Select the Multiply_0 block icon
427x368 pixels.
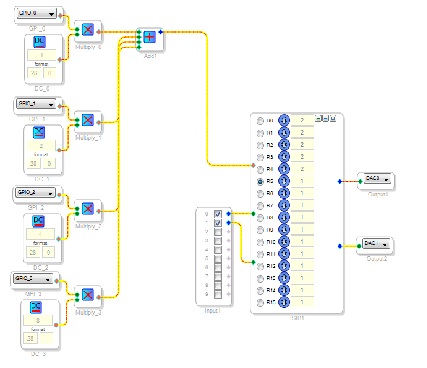pyautogui.click(x=88, y=30)
